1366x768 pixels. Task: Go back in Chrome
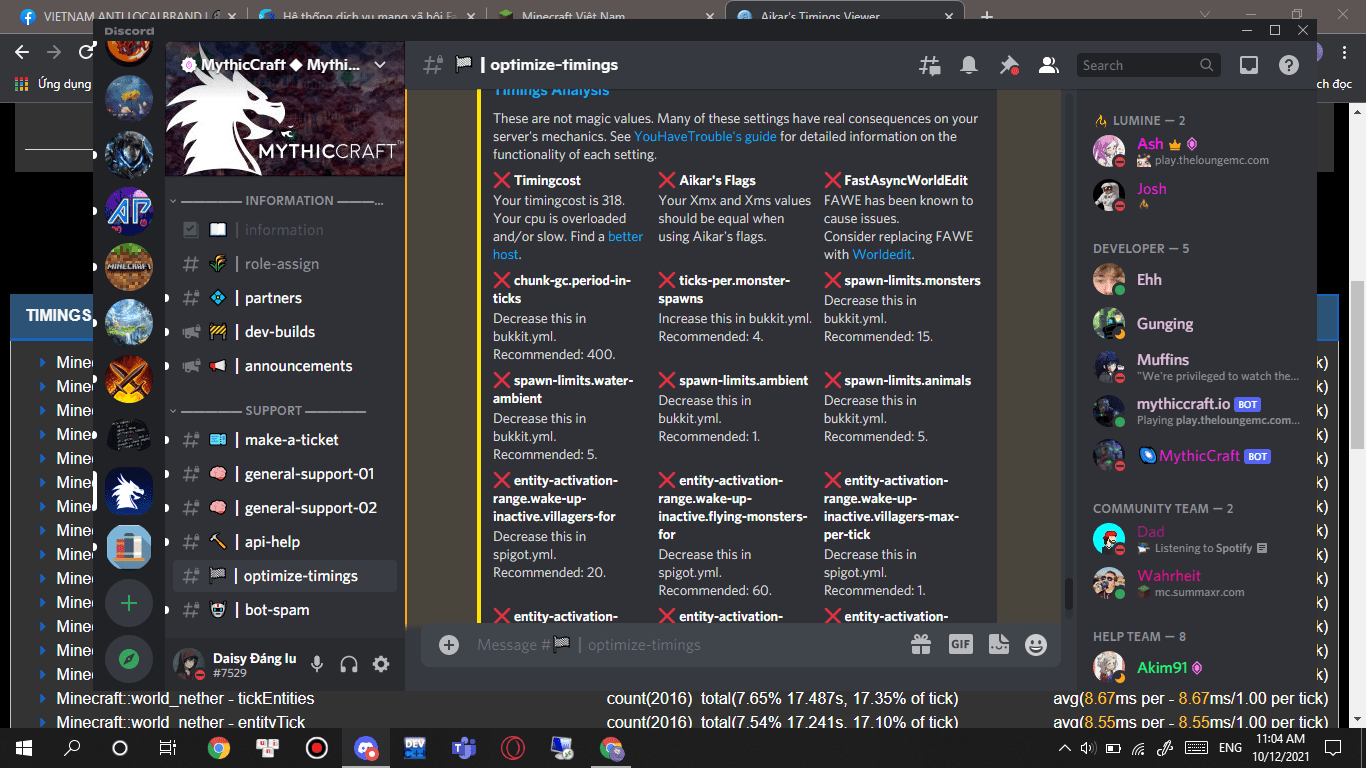pyautogui.click(x=22, y=52)
